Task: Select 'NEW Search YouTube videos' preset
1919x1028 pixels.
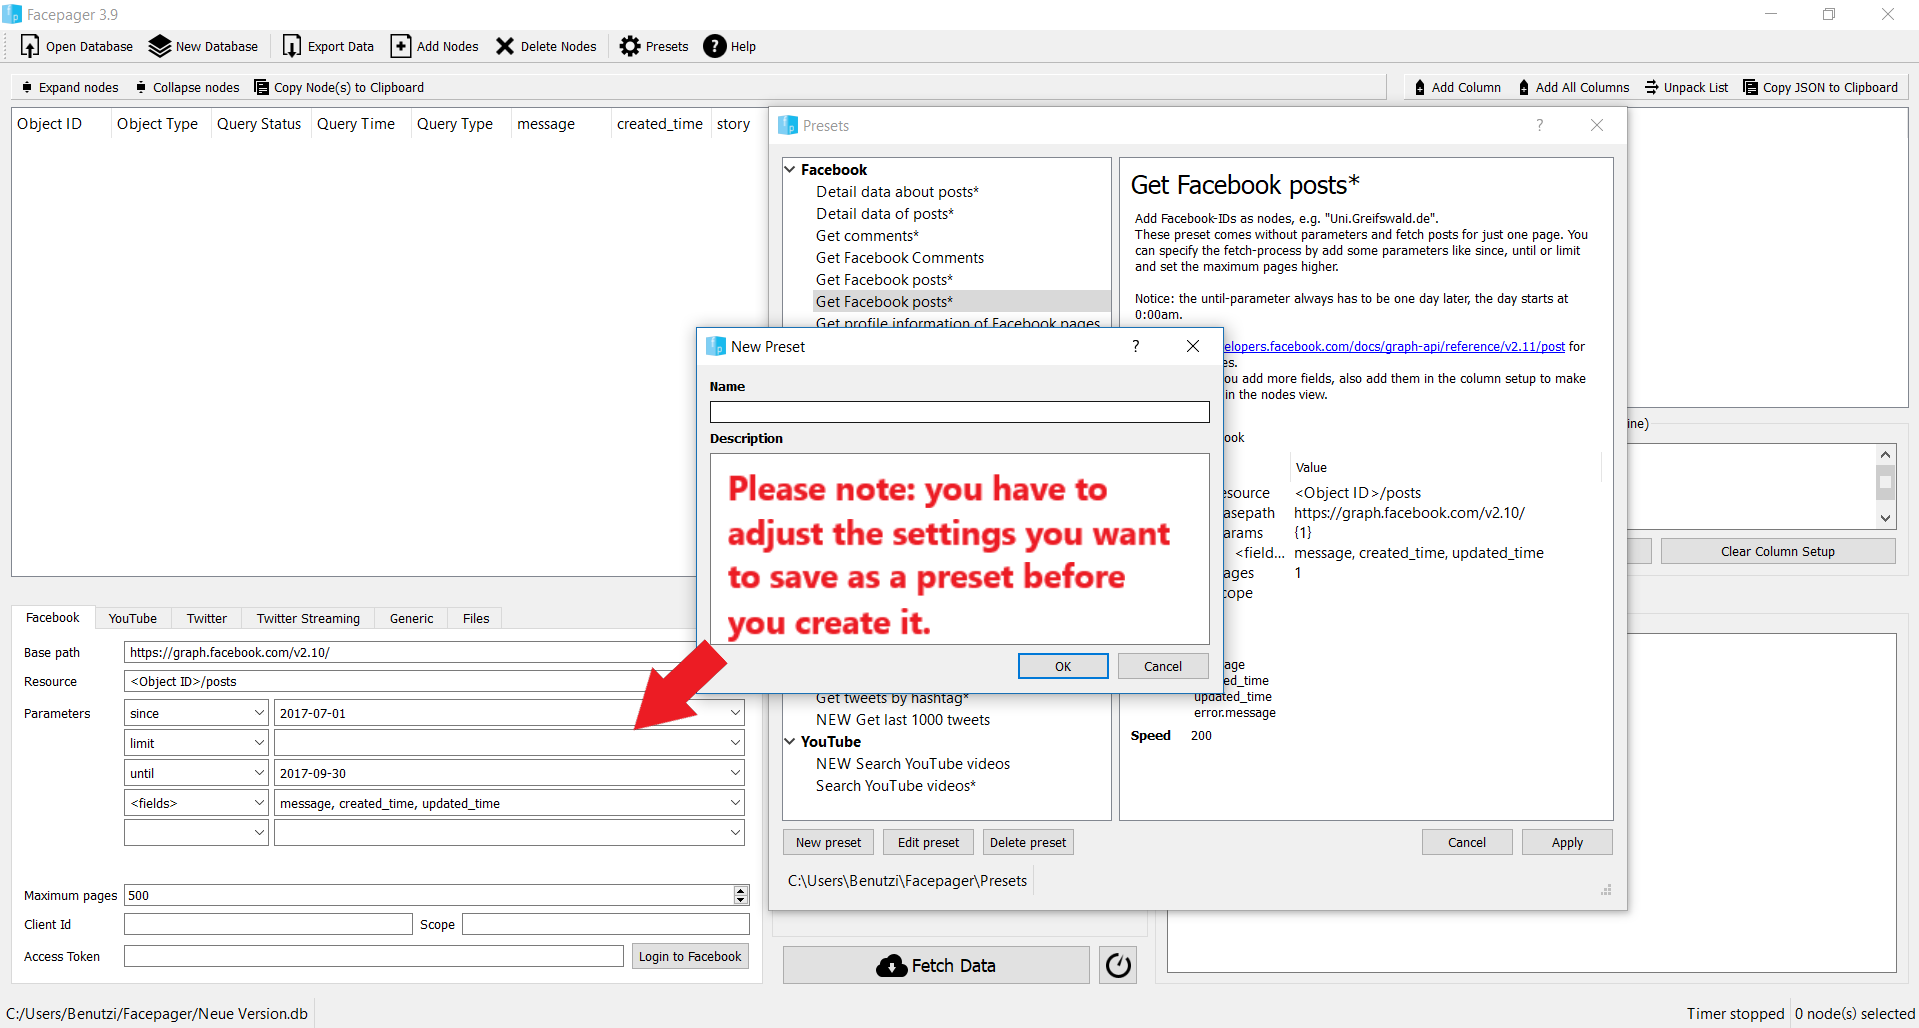Action: (x=913, y=763)
